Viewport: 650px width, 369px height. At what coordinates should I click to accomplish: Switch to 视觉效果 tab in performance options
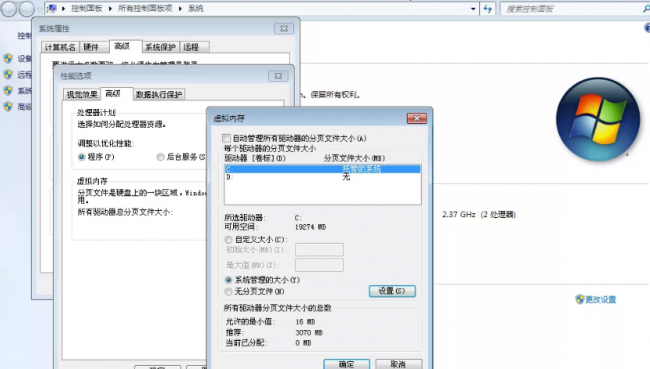(82, 95)
